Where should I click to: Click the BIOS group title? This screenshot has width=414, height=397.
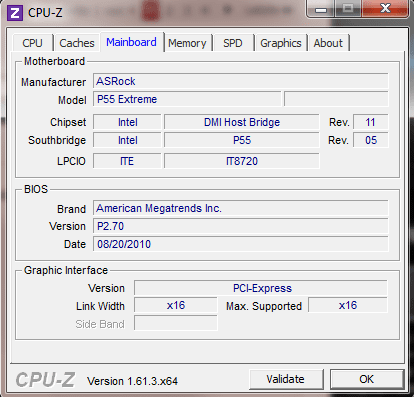click(x=36, y=189)
